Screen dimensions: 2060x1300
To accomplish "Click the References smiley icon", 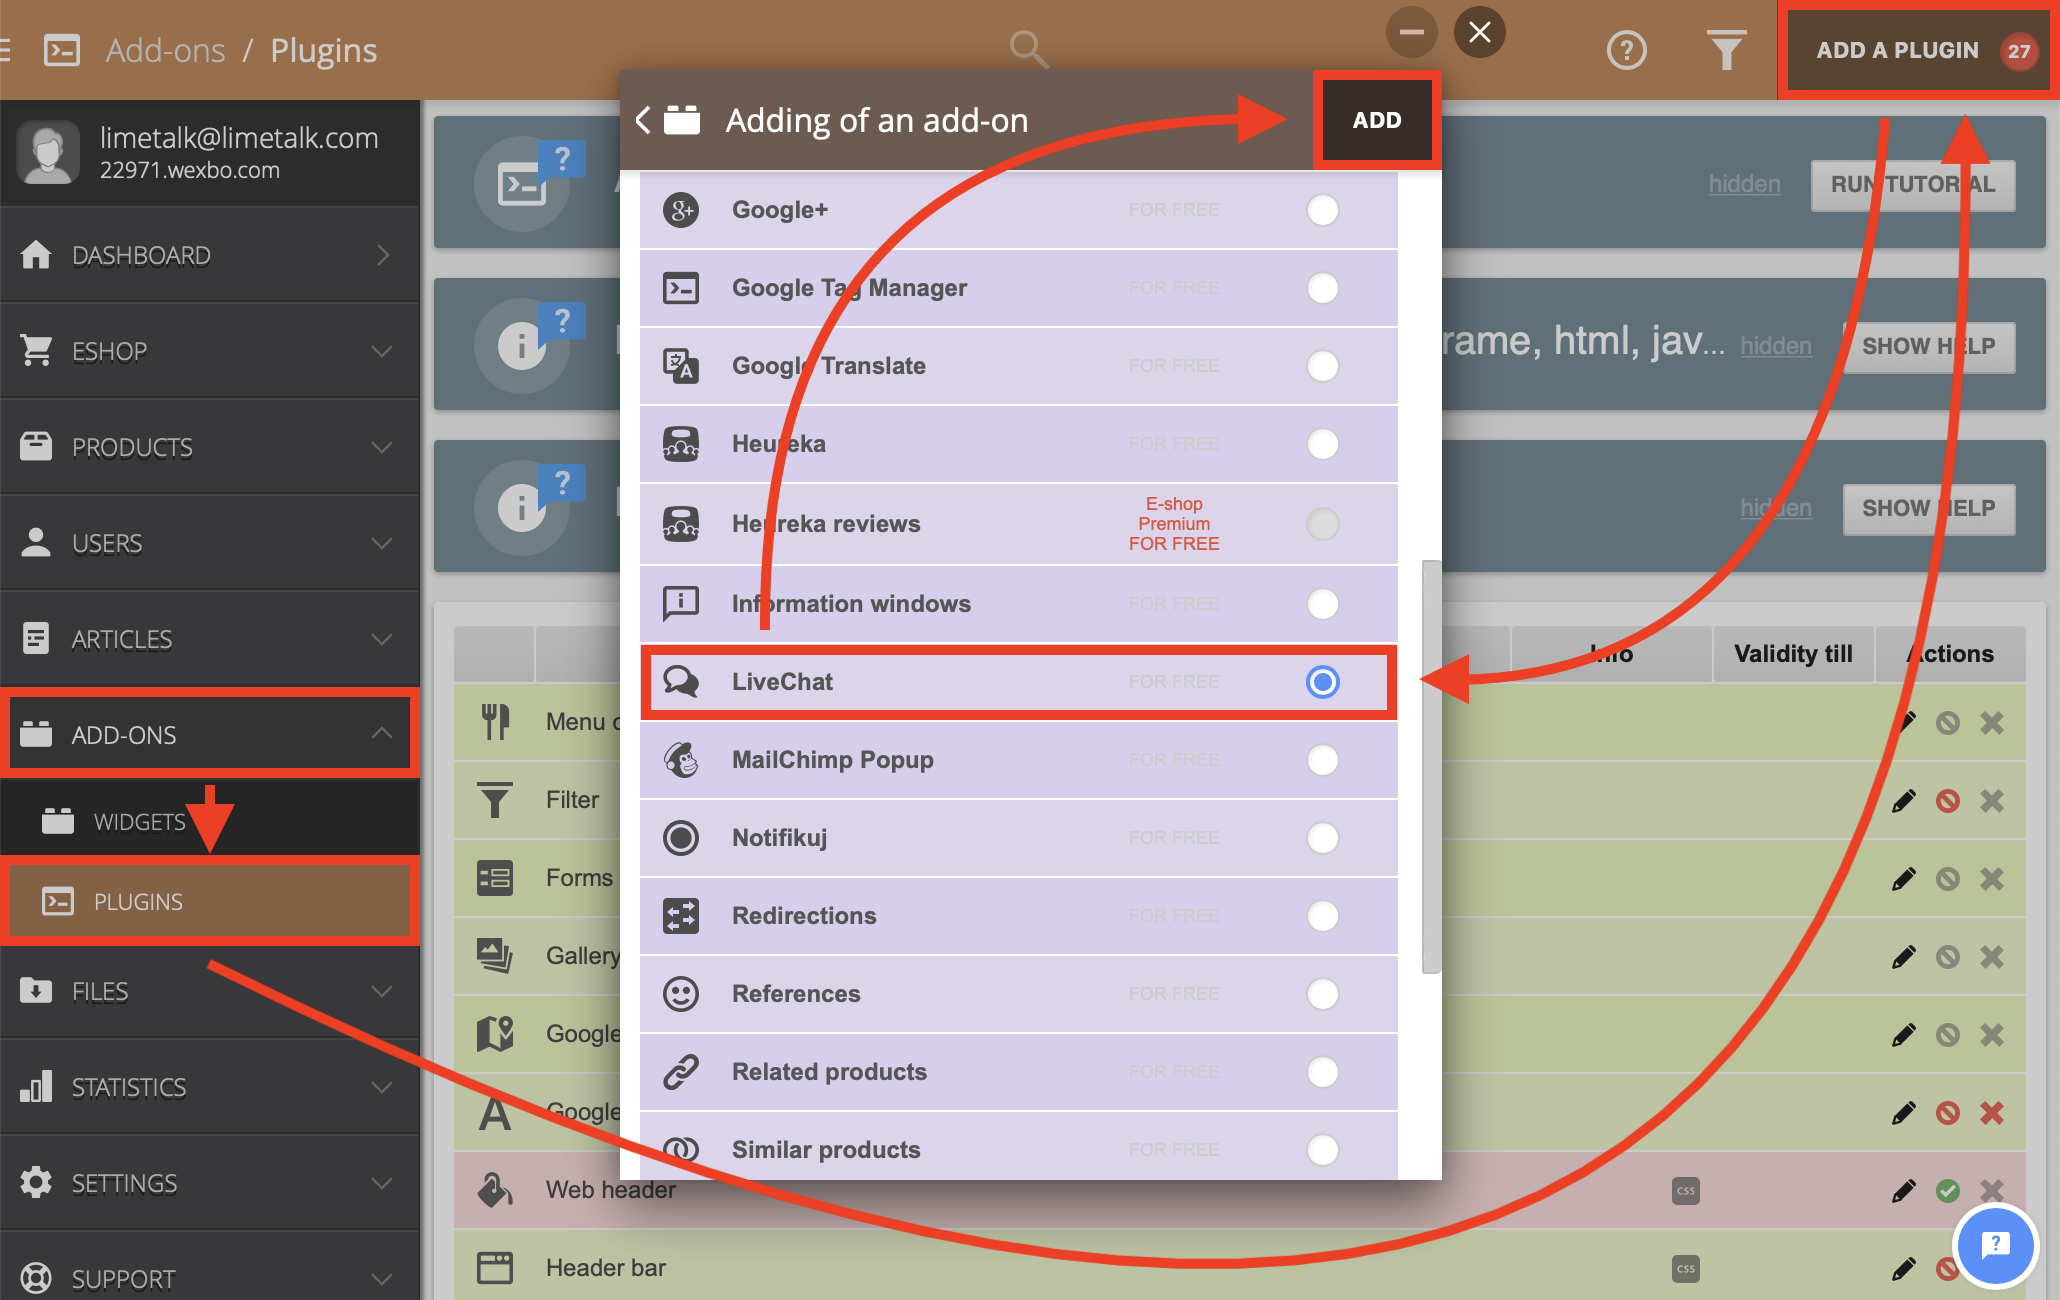I will coord(681,994).
